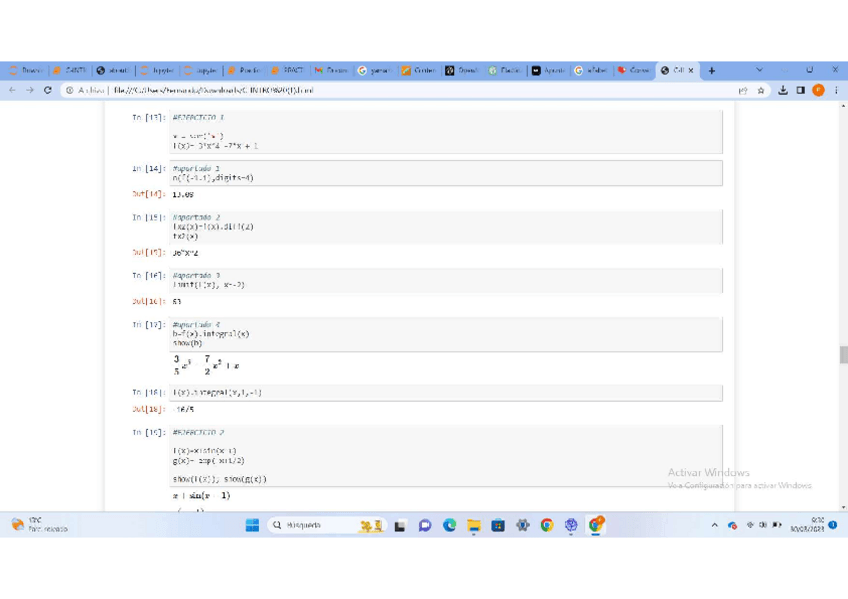Screen dimensions: 848x599
Task: Click the user profile avatar
Action: pyautogui.click(x=818, y=90)
